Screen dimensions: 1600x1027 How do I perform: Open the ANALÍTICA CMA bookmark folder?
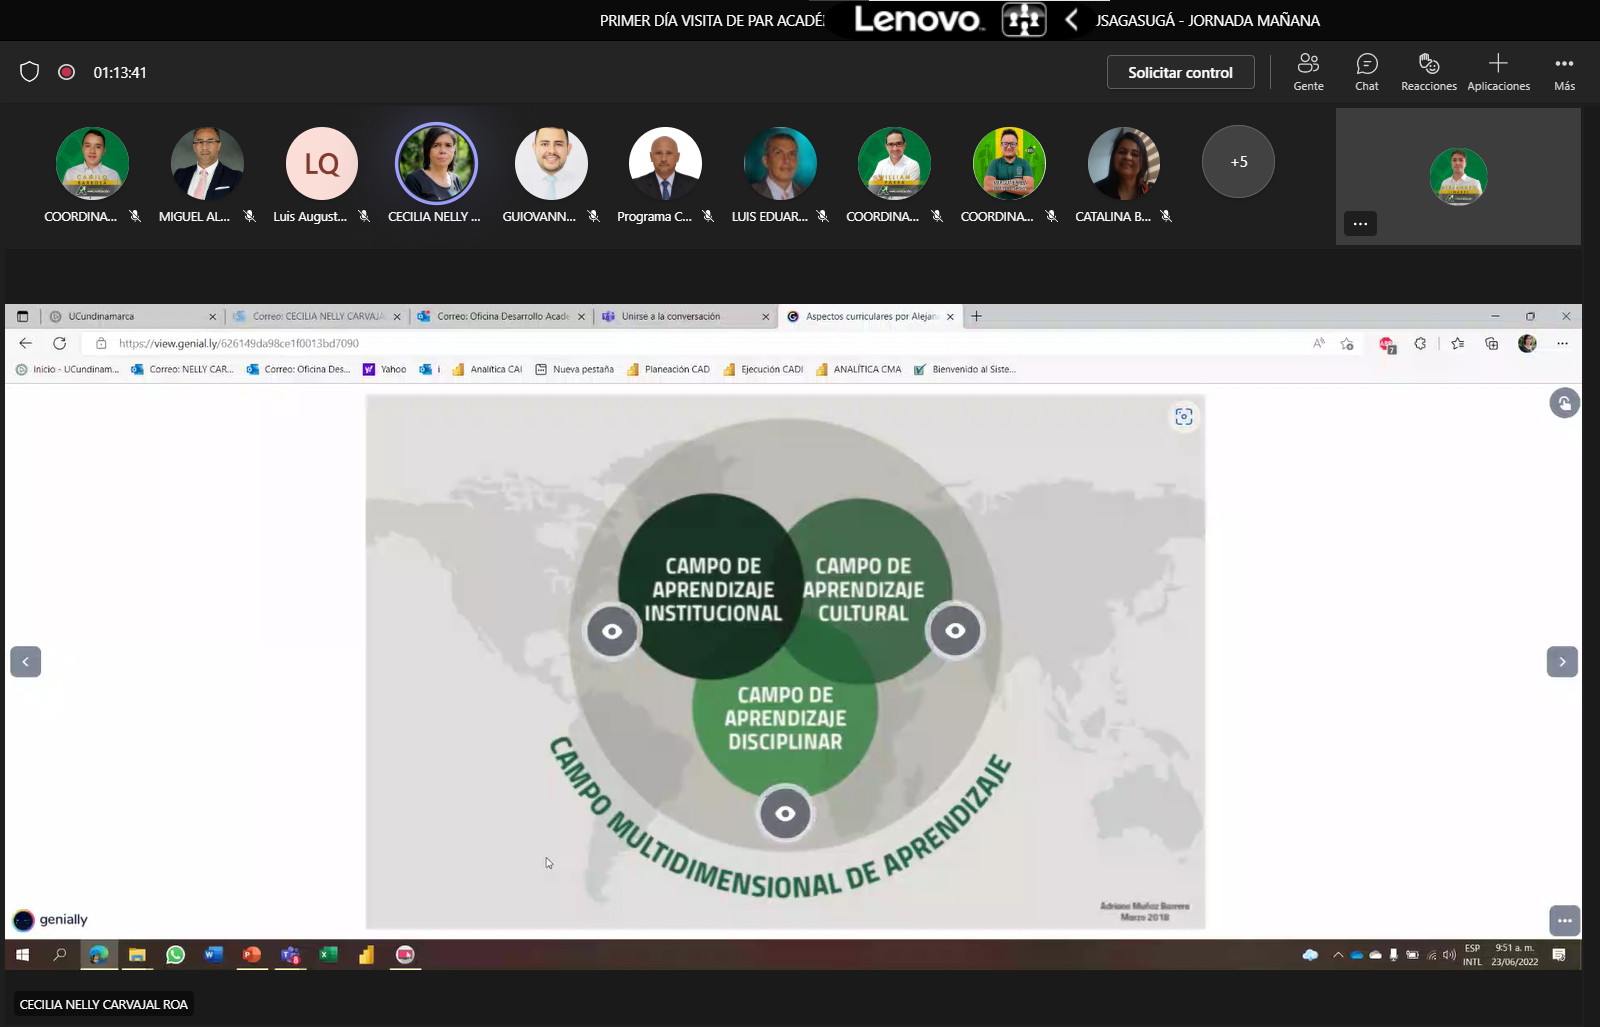(x=858, y=369)
